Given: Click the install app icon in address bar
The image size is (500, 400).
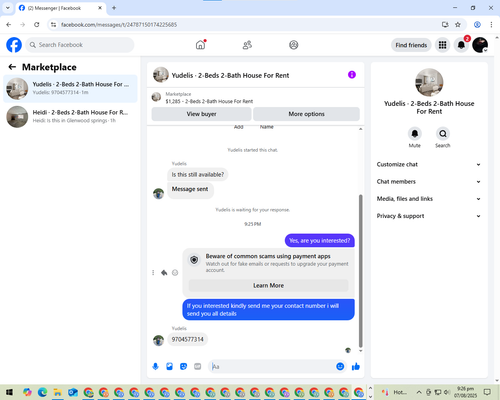Looking at the screenshot, I should tap(445, 25).
